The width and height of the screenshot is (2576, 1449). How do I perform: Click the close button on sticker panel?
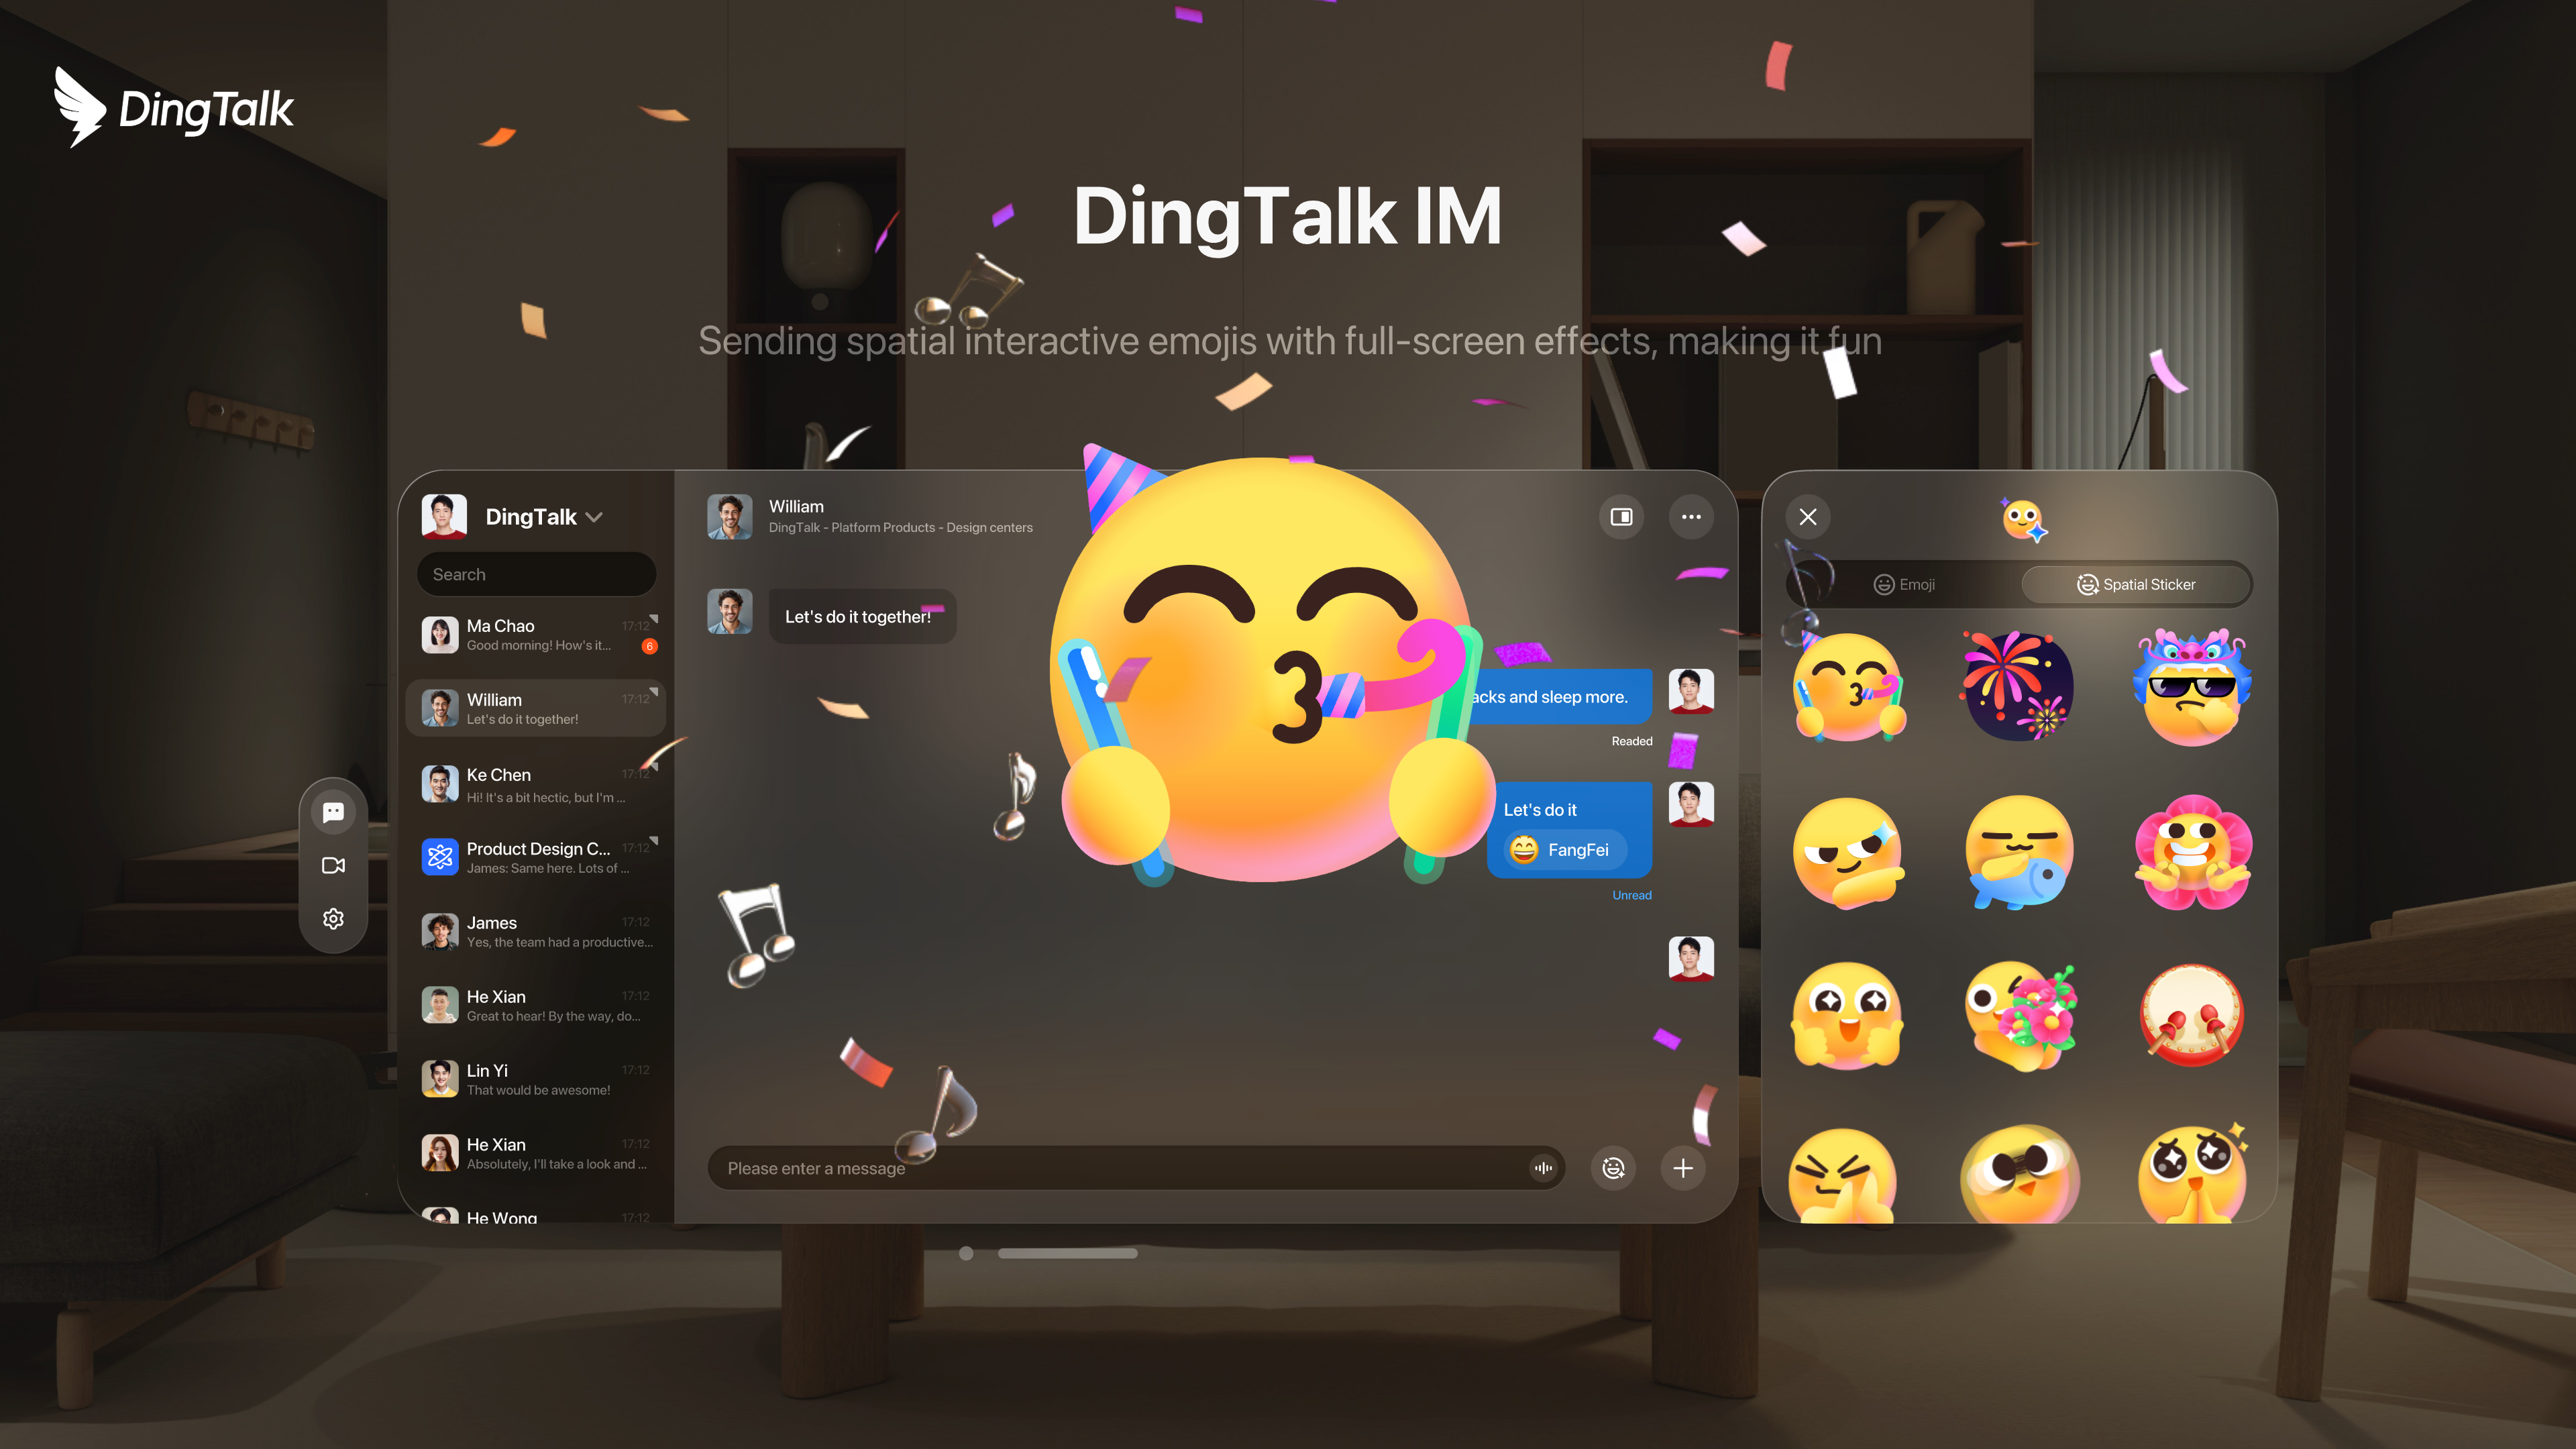(x=1808, y=515)
